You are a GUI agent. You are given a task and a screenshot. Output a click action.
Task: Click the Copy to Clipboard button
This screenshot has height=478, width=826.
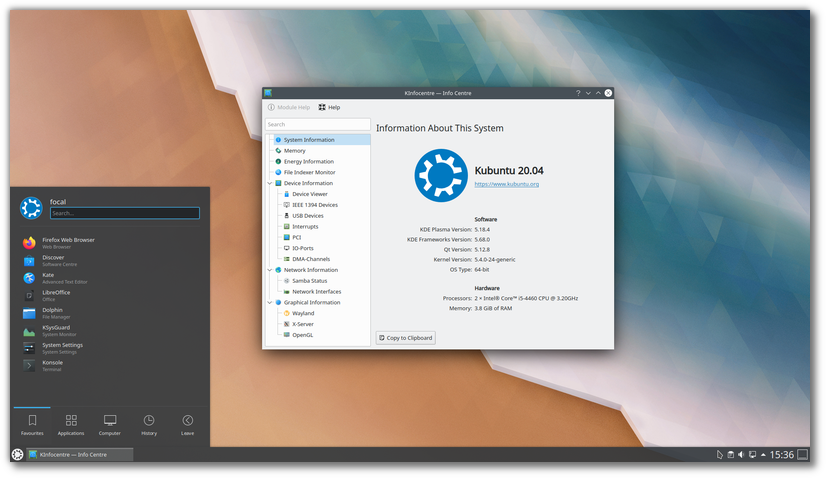[x=406, y=338]
